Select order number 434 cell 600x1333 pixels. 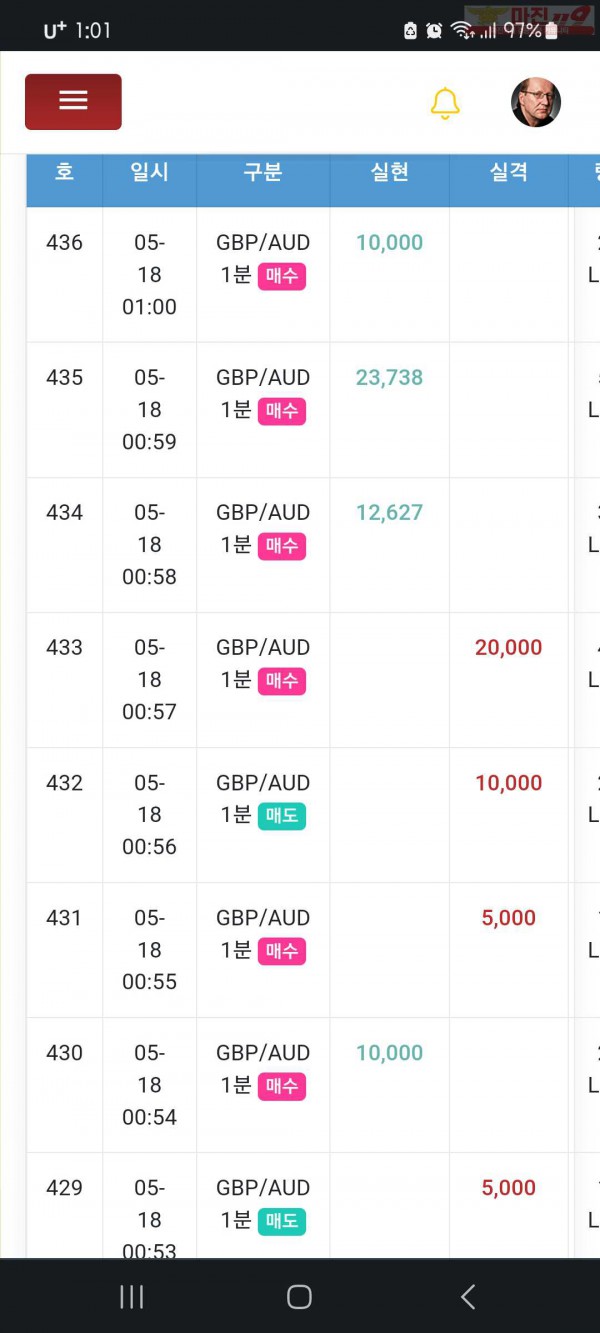tap(64, 545)
